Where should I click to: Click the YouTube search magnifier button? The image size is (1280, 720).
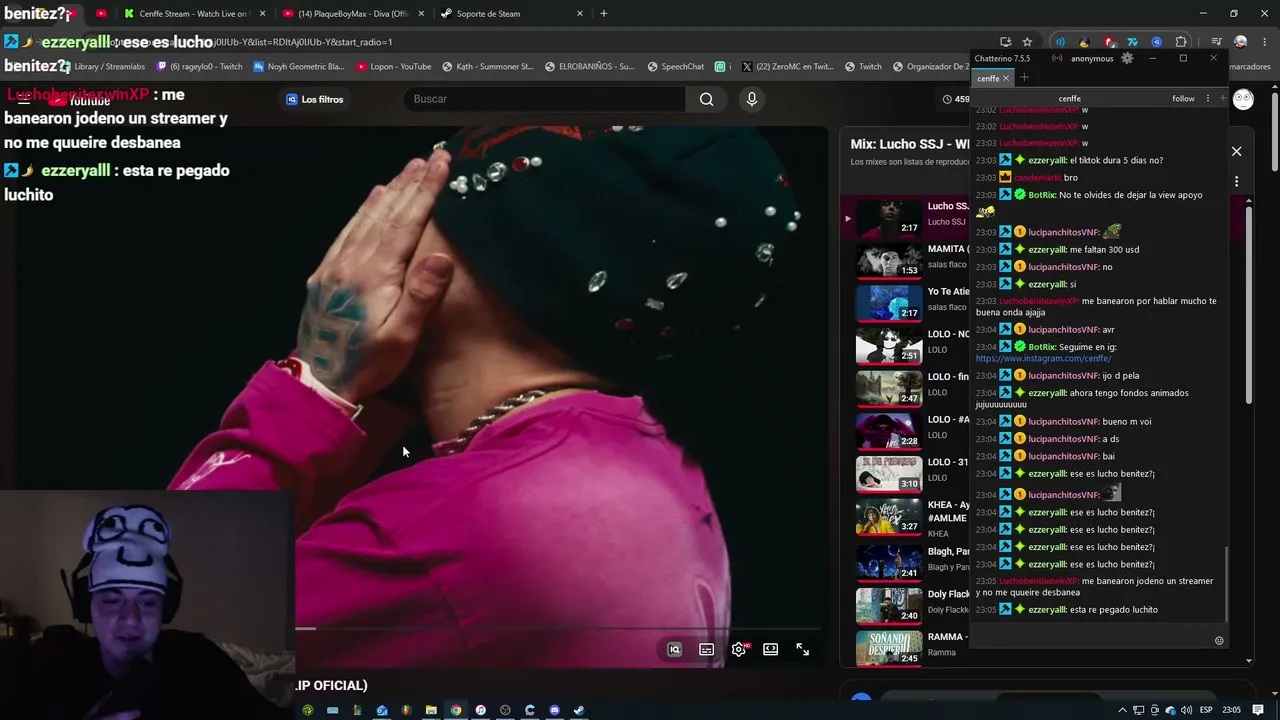(706, 99)
